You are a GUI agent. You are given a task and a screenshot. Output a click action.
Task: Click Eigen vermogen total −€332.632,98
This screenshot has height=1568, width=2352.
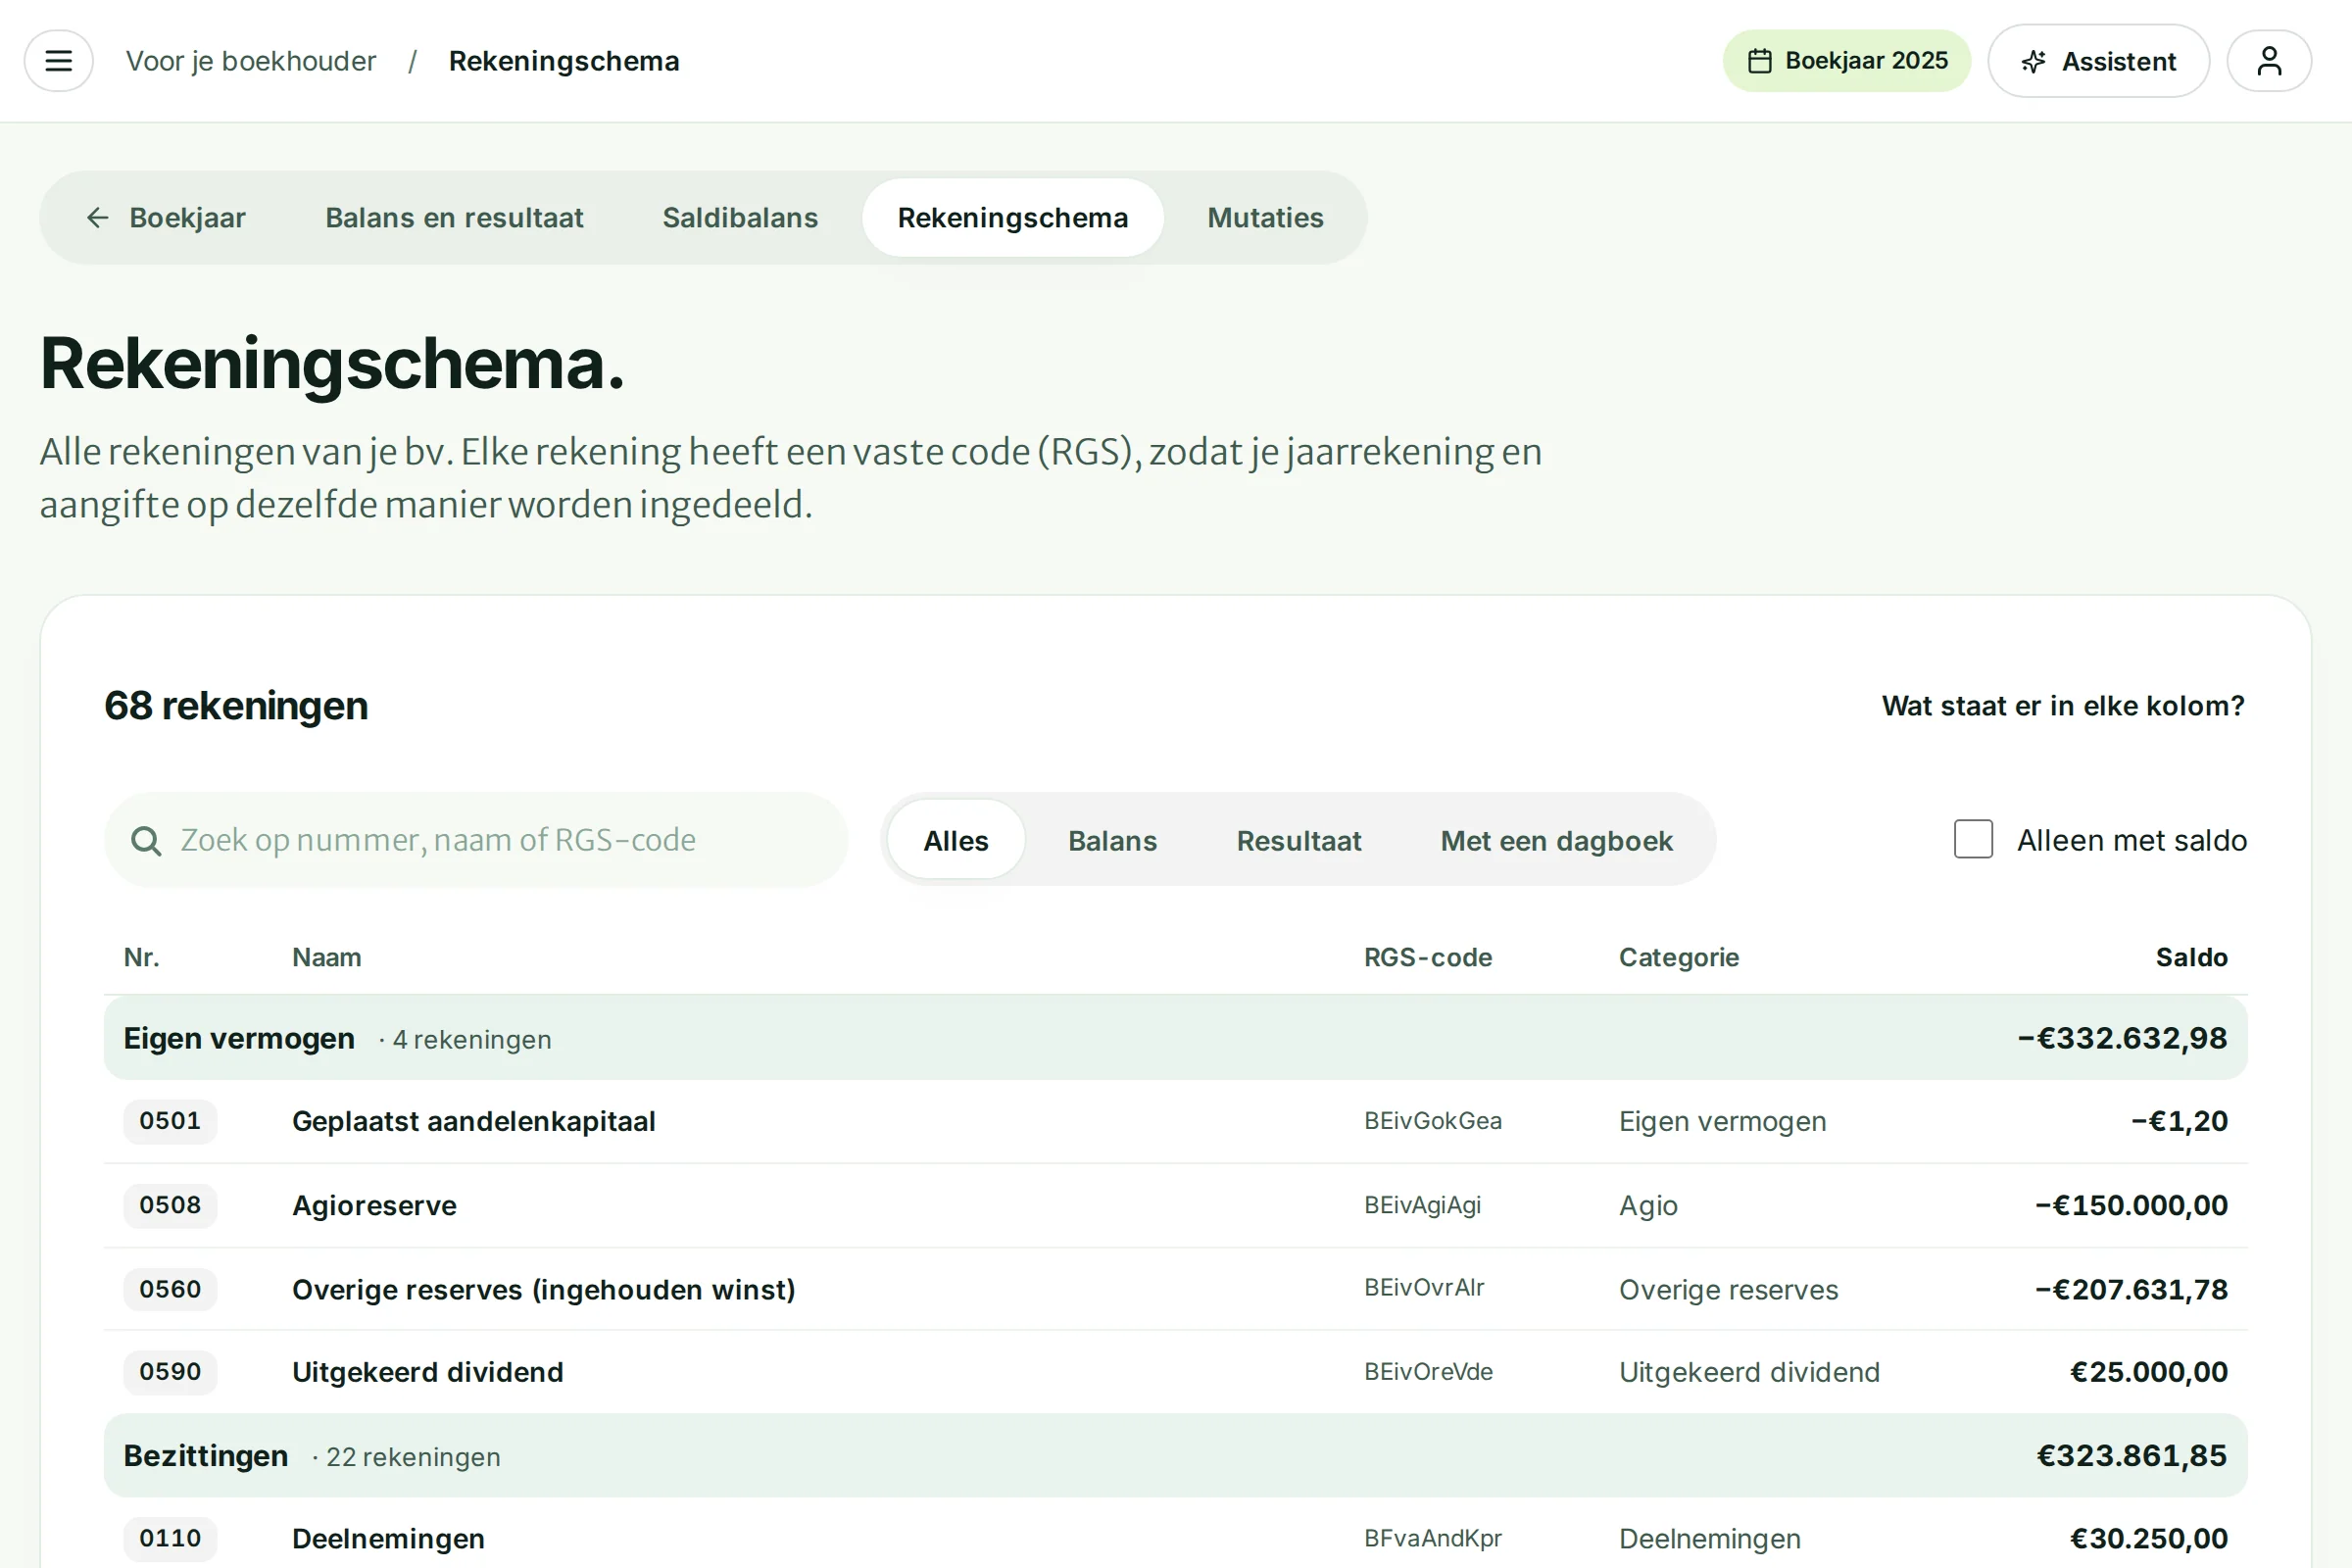tap(2122, 1038)
